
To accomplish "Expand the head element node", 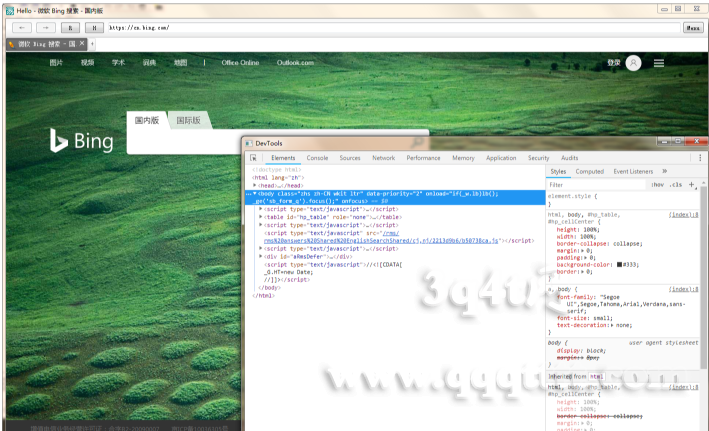I will point(255,185).
